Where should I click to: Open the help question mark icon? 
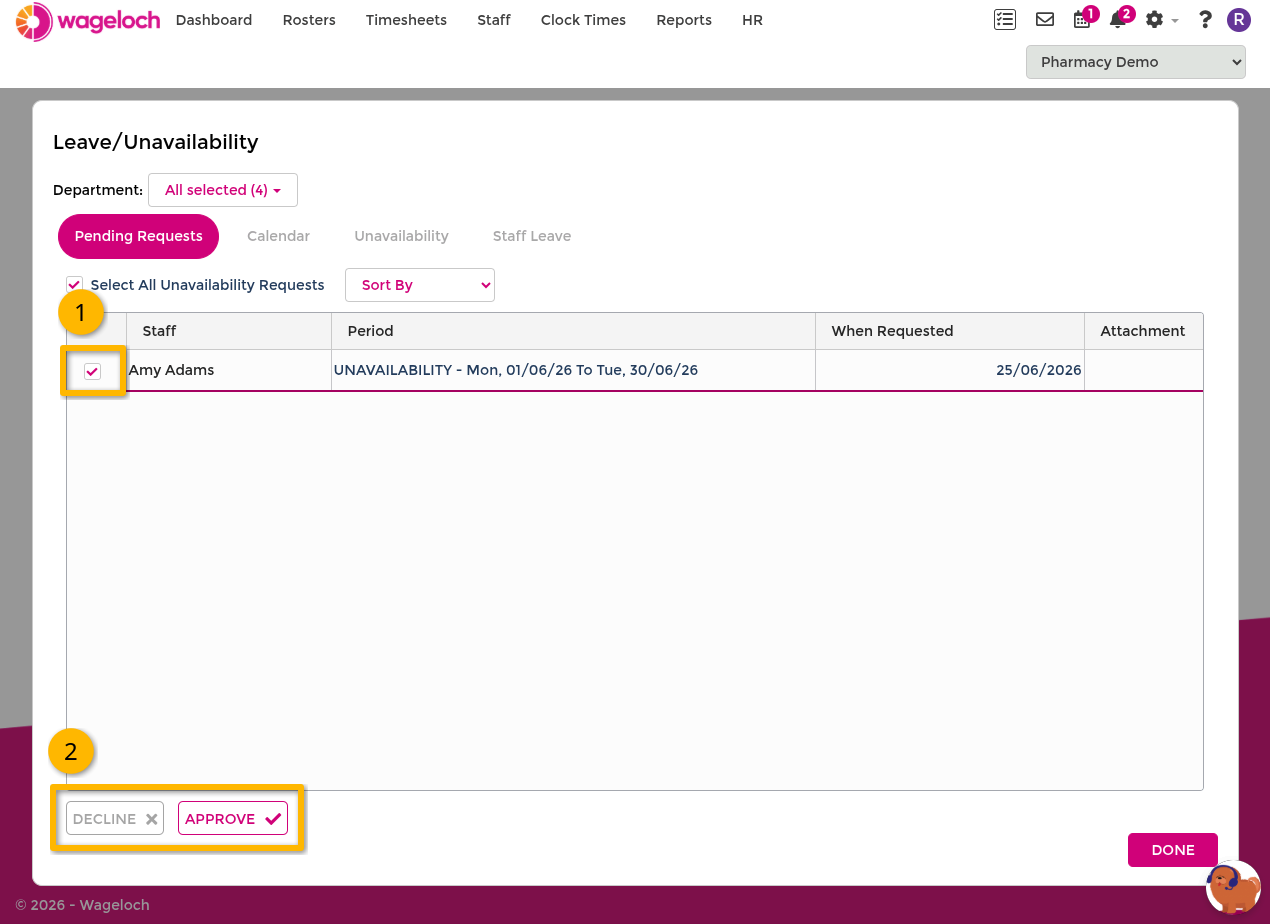coord(1205,20)
